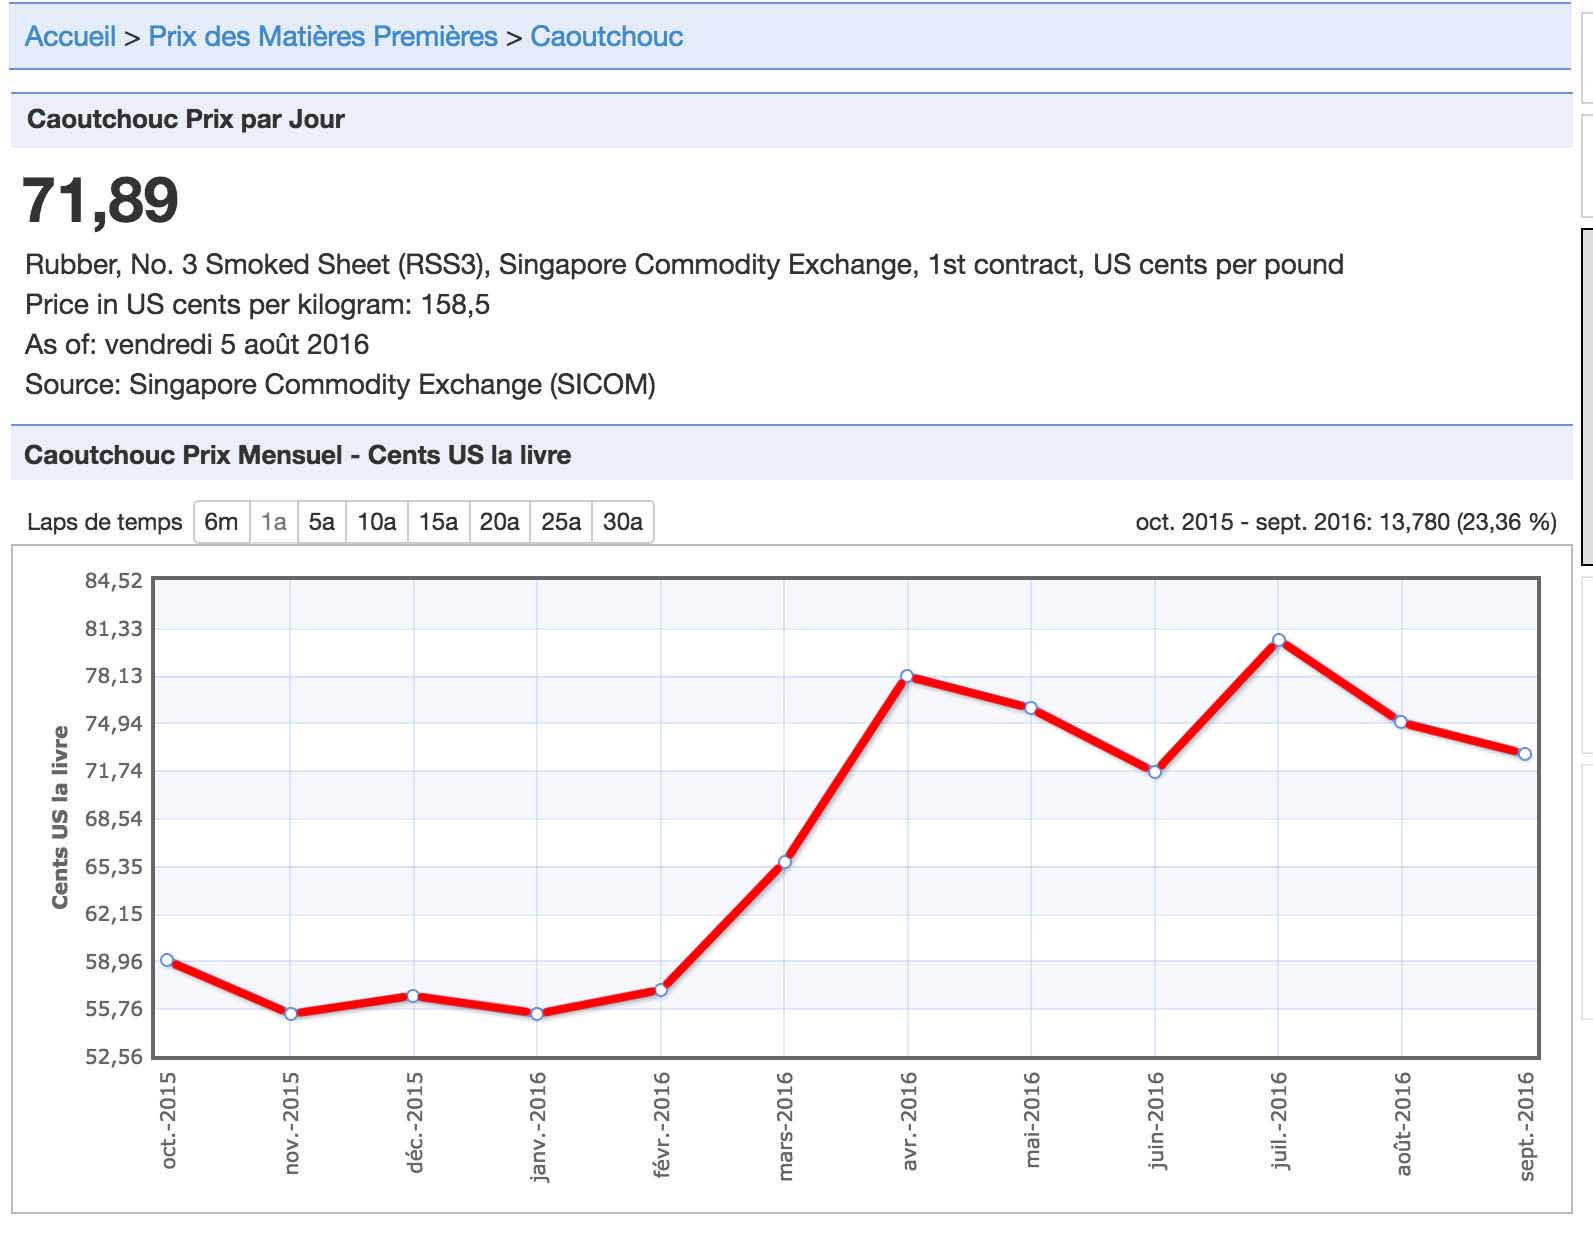Click the 'Price in US cents per kilogram' line
This screenshot has height=1233, width=1593.
click(x=258, y=305)
